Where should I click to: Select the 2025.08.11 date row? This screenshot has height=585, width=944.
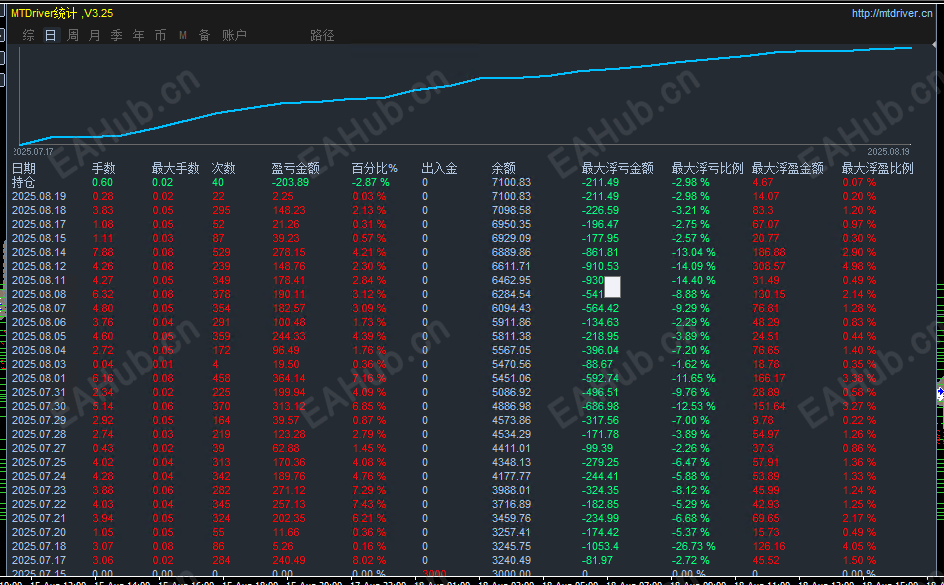(463, 280)
